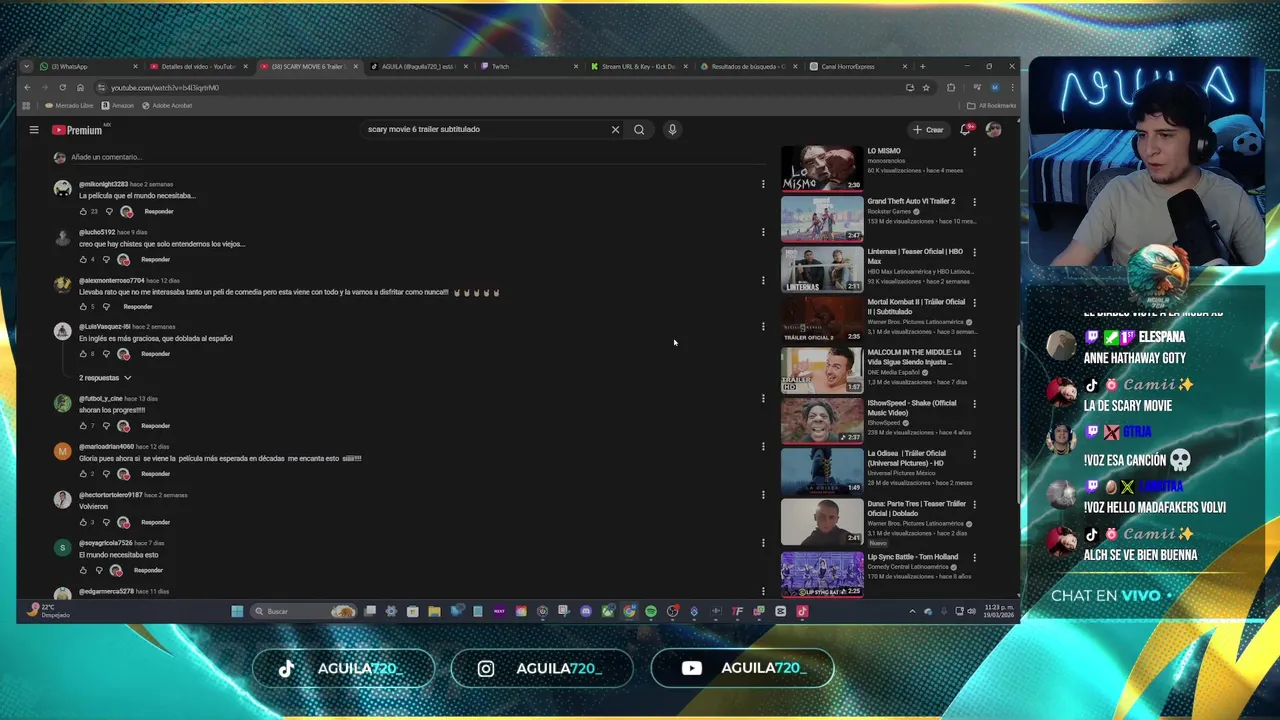Reply to @alexmonterroso7704 with Responder
The height and width of the screenshot is (720, 1280).
(x=137, y=307)
